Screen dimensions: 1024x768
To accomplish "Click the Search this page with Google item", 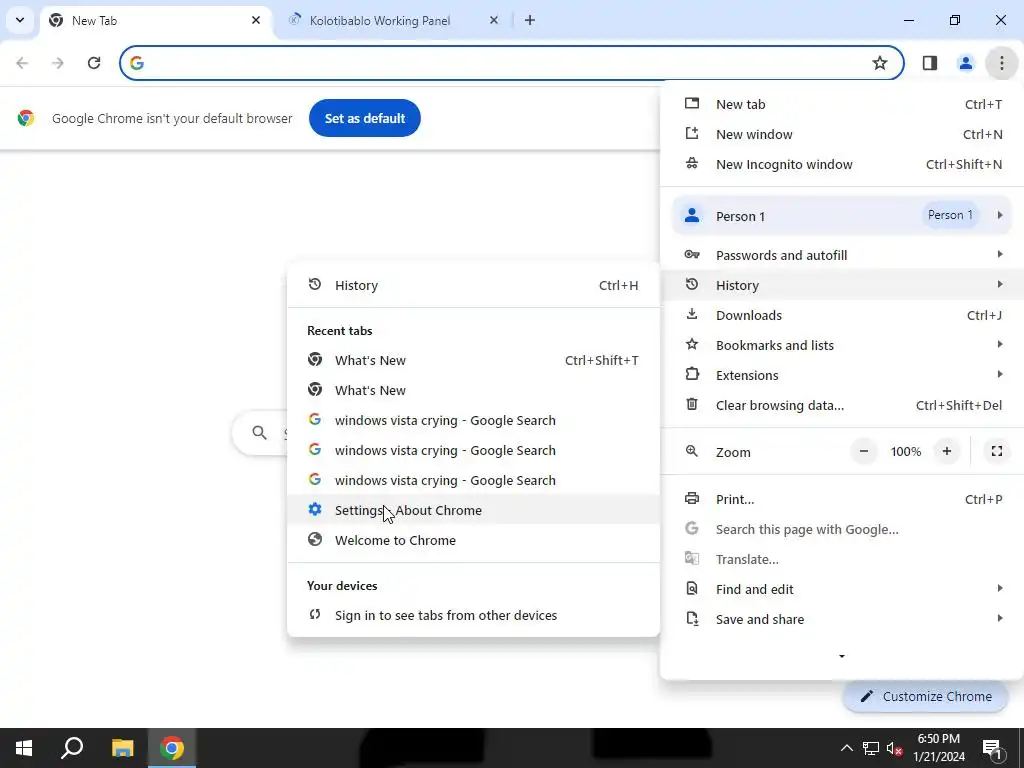I will click(x=842, y=530).
